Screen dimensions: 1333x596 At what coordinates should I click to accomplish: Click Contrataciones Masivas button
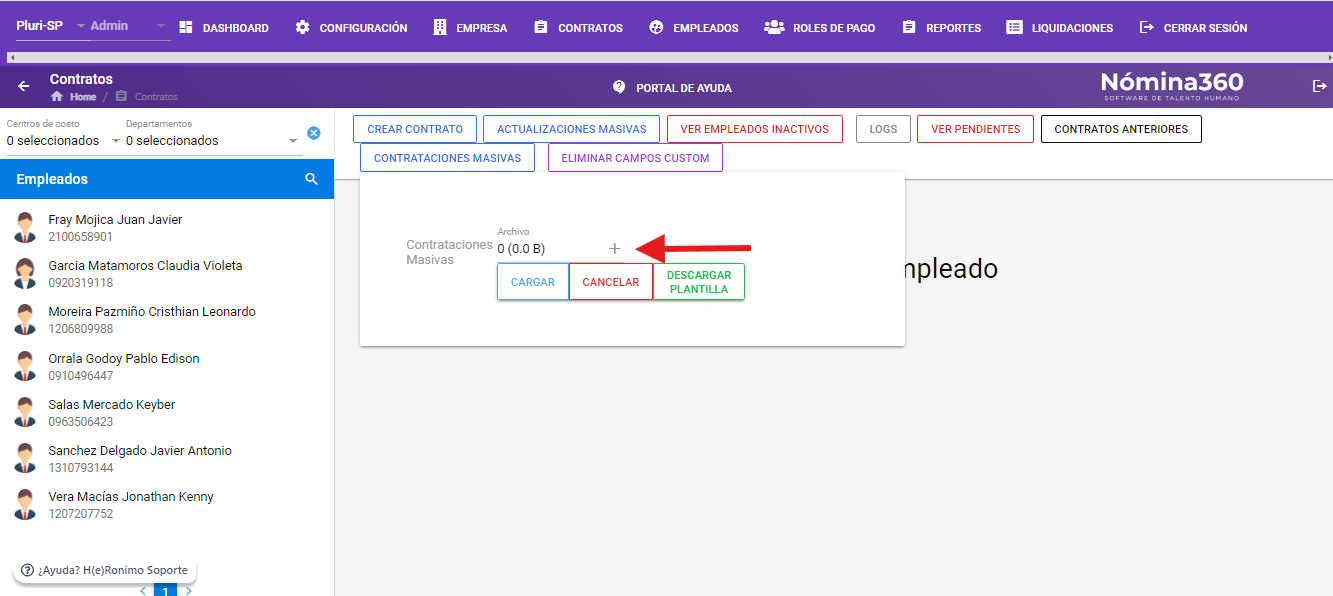[x=447, y=158]
